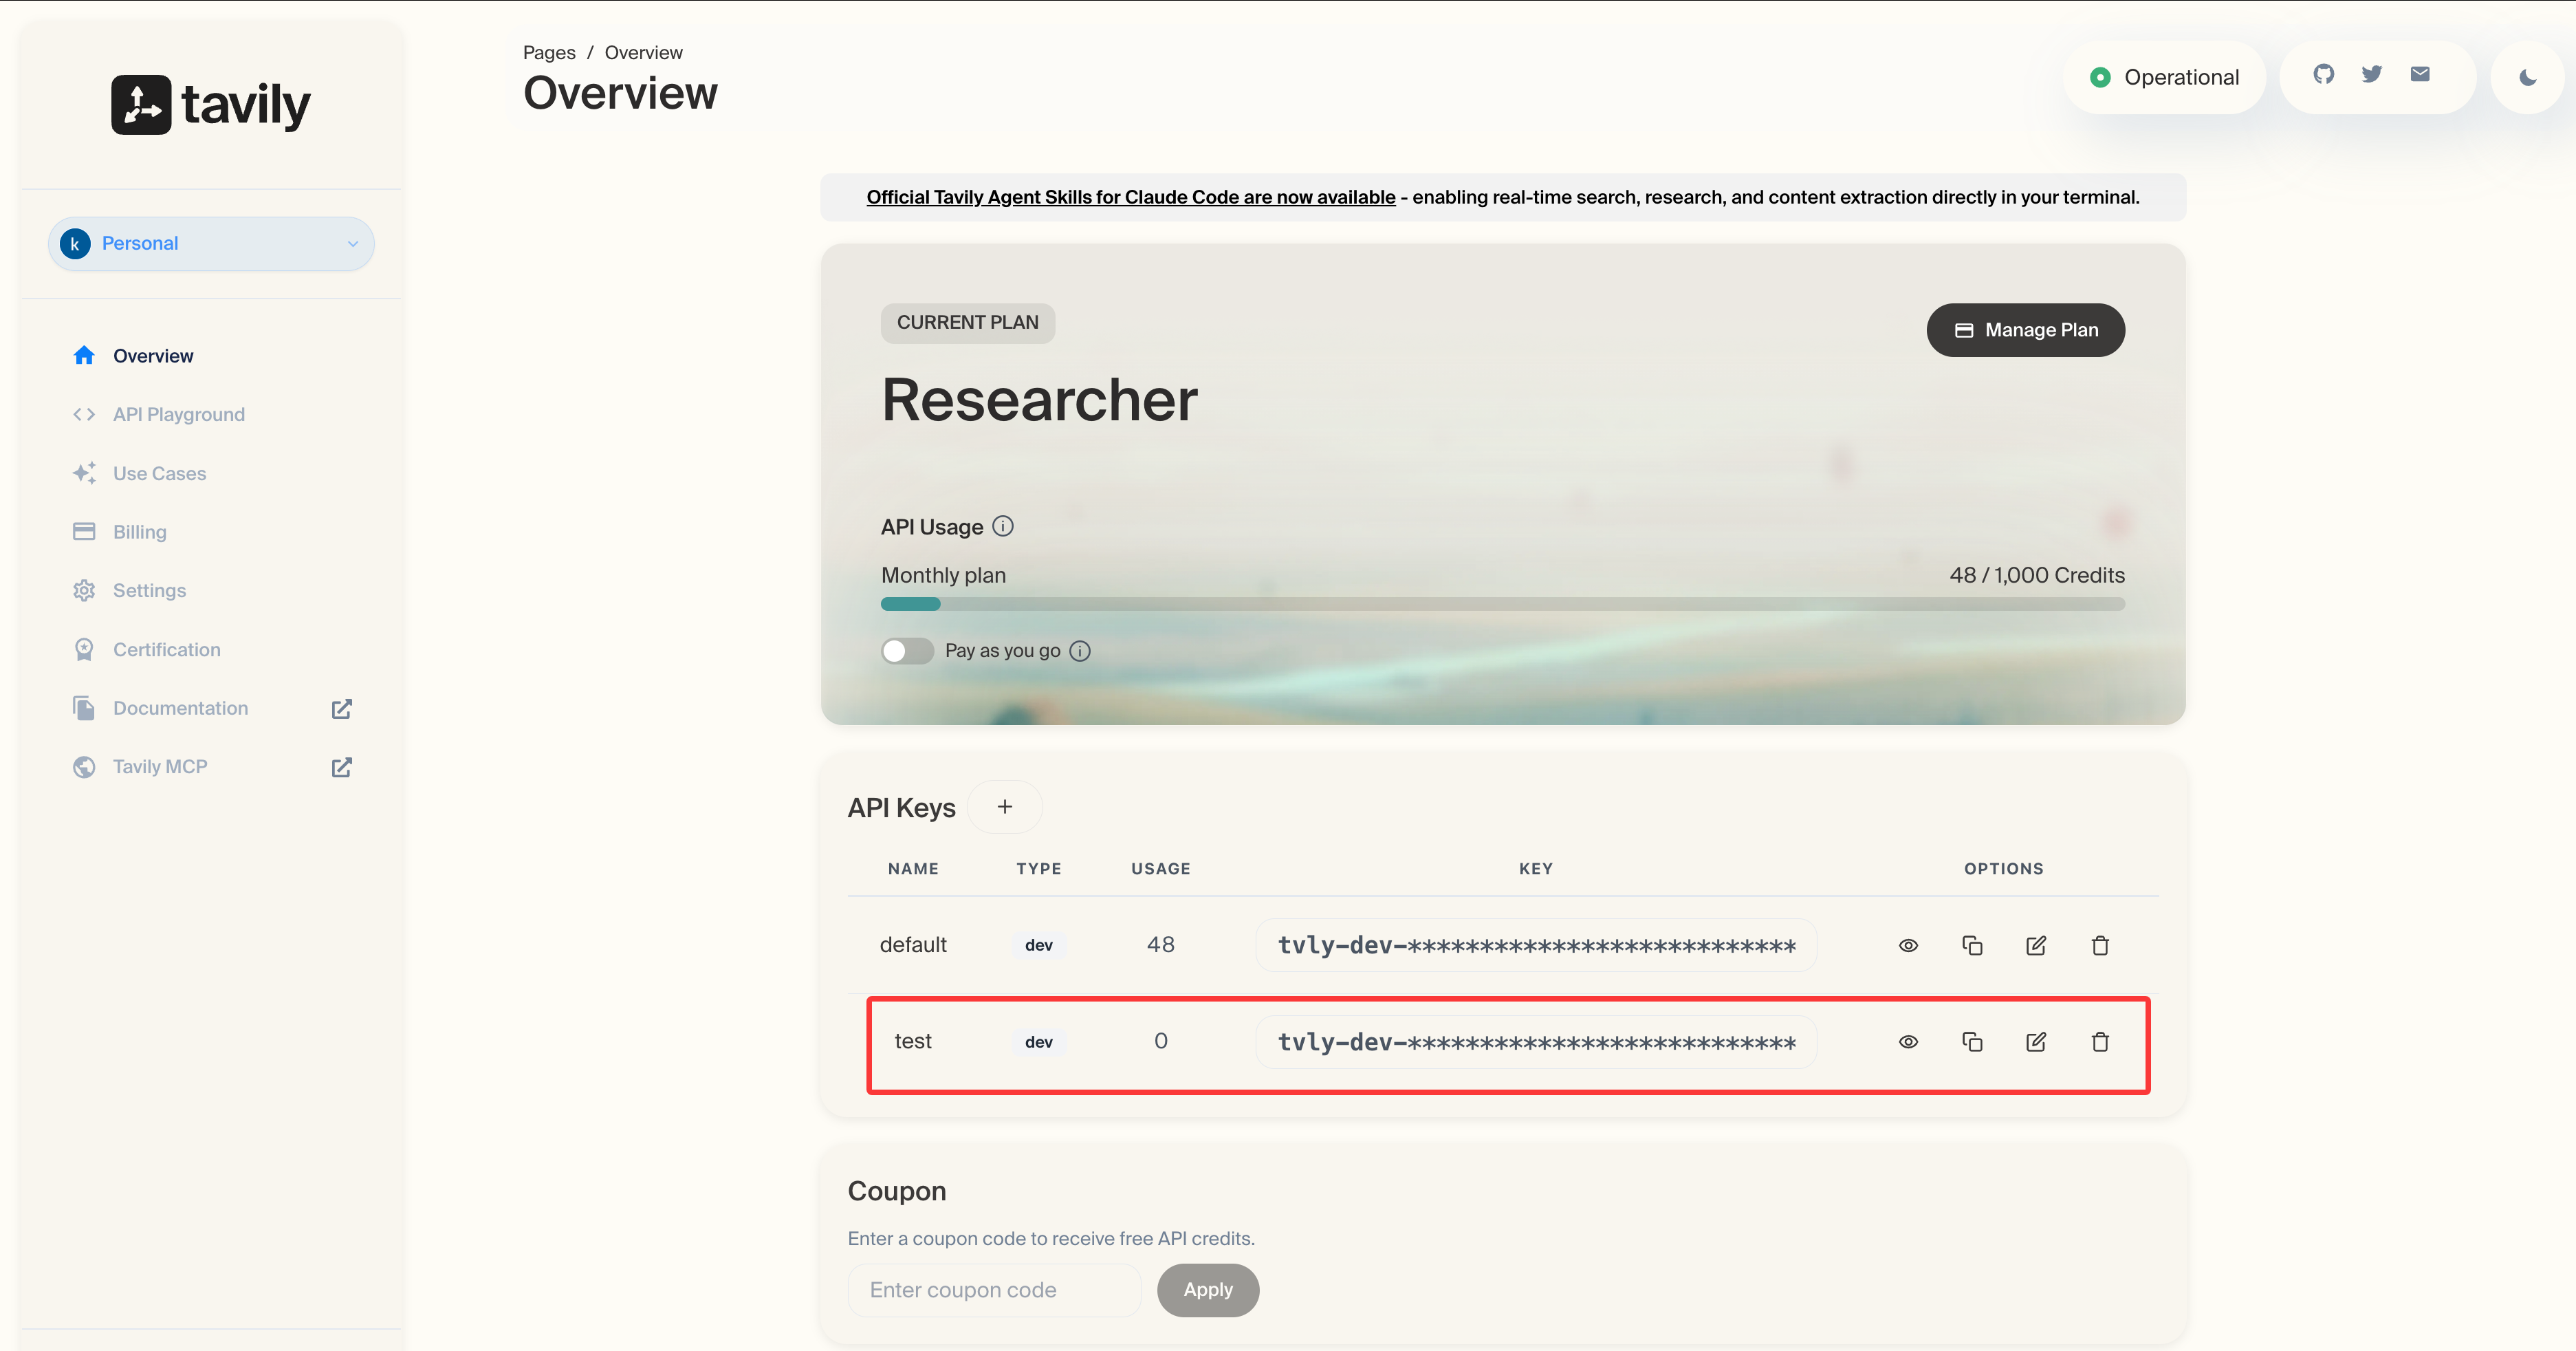The height and width of the screenshot is (1351, 2576).
Task: Toggle dark mode moon icon
Action: coord(2527,77)
